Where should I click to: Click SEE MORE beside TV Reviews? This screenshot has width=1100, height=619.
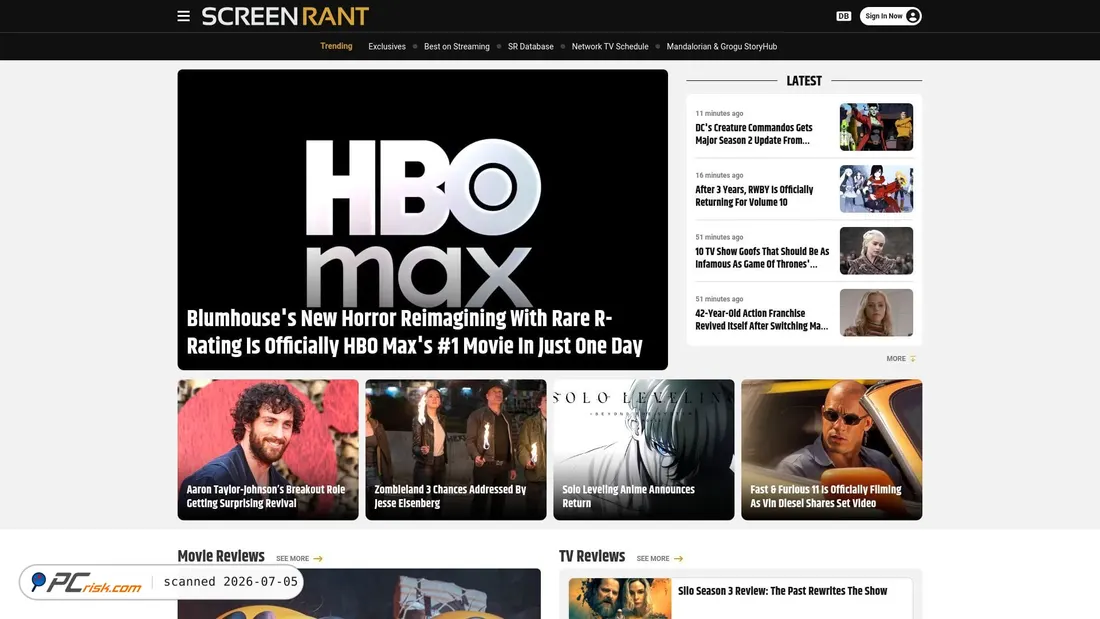[659, 559]
